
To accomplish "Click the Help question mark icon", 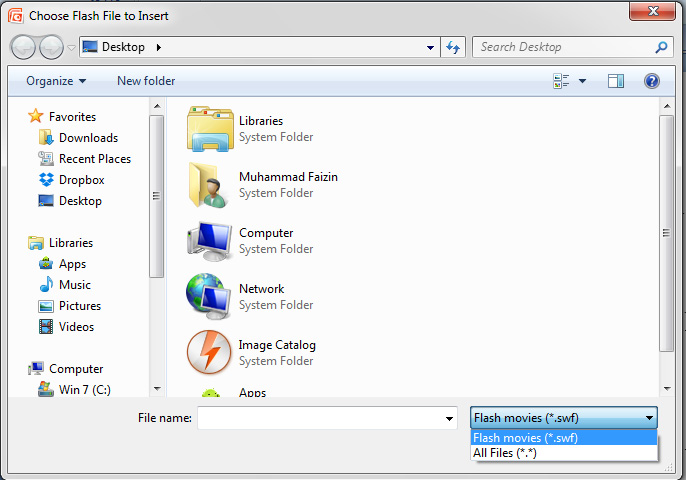I will click(651, 81).
